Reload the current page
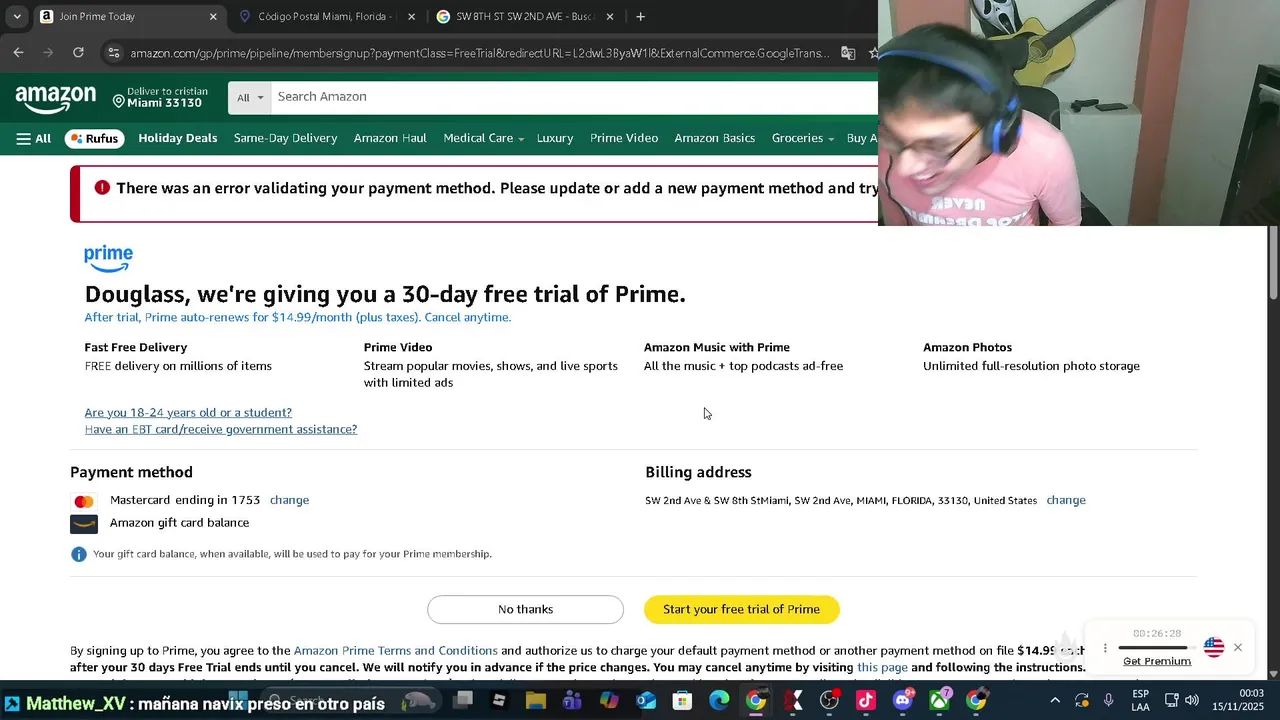Screen dimensions: 1280x720 pos(79,53)
